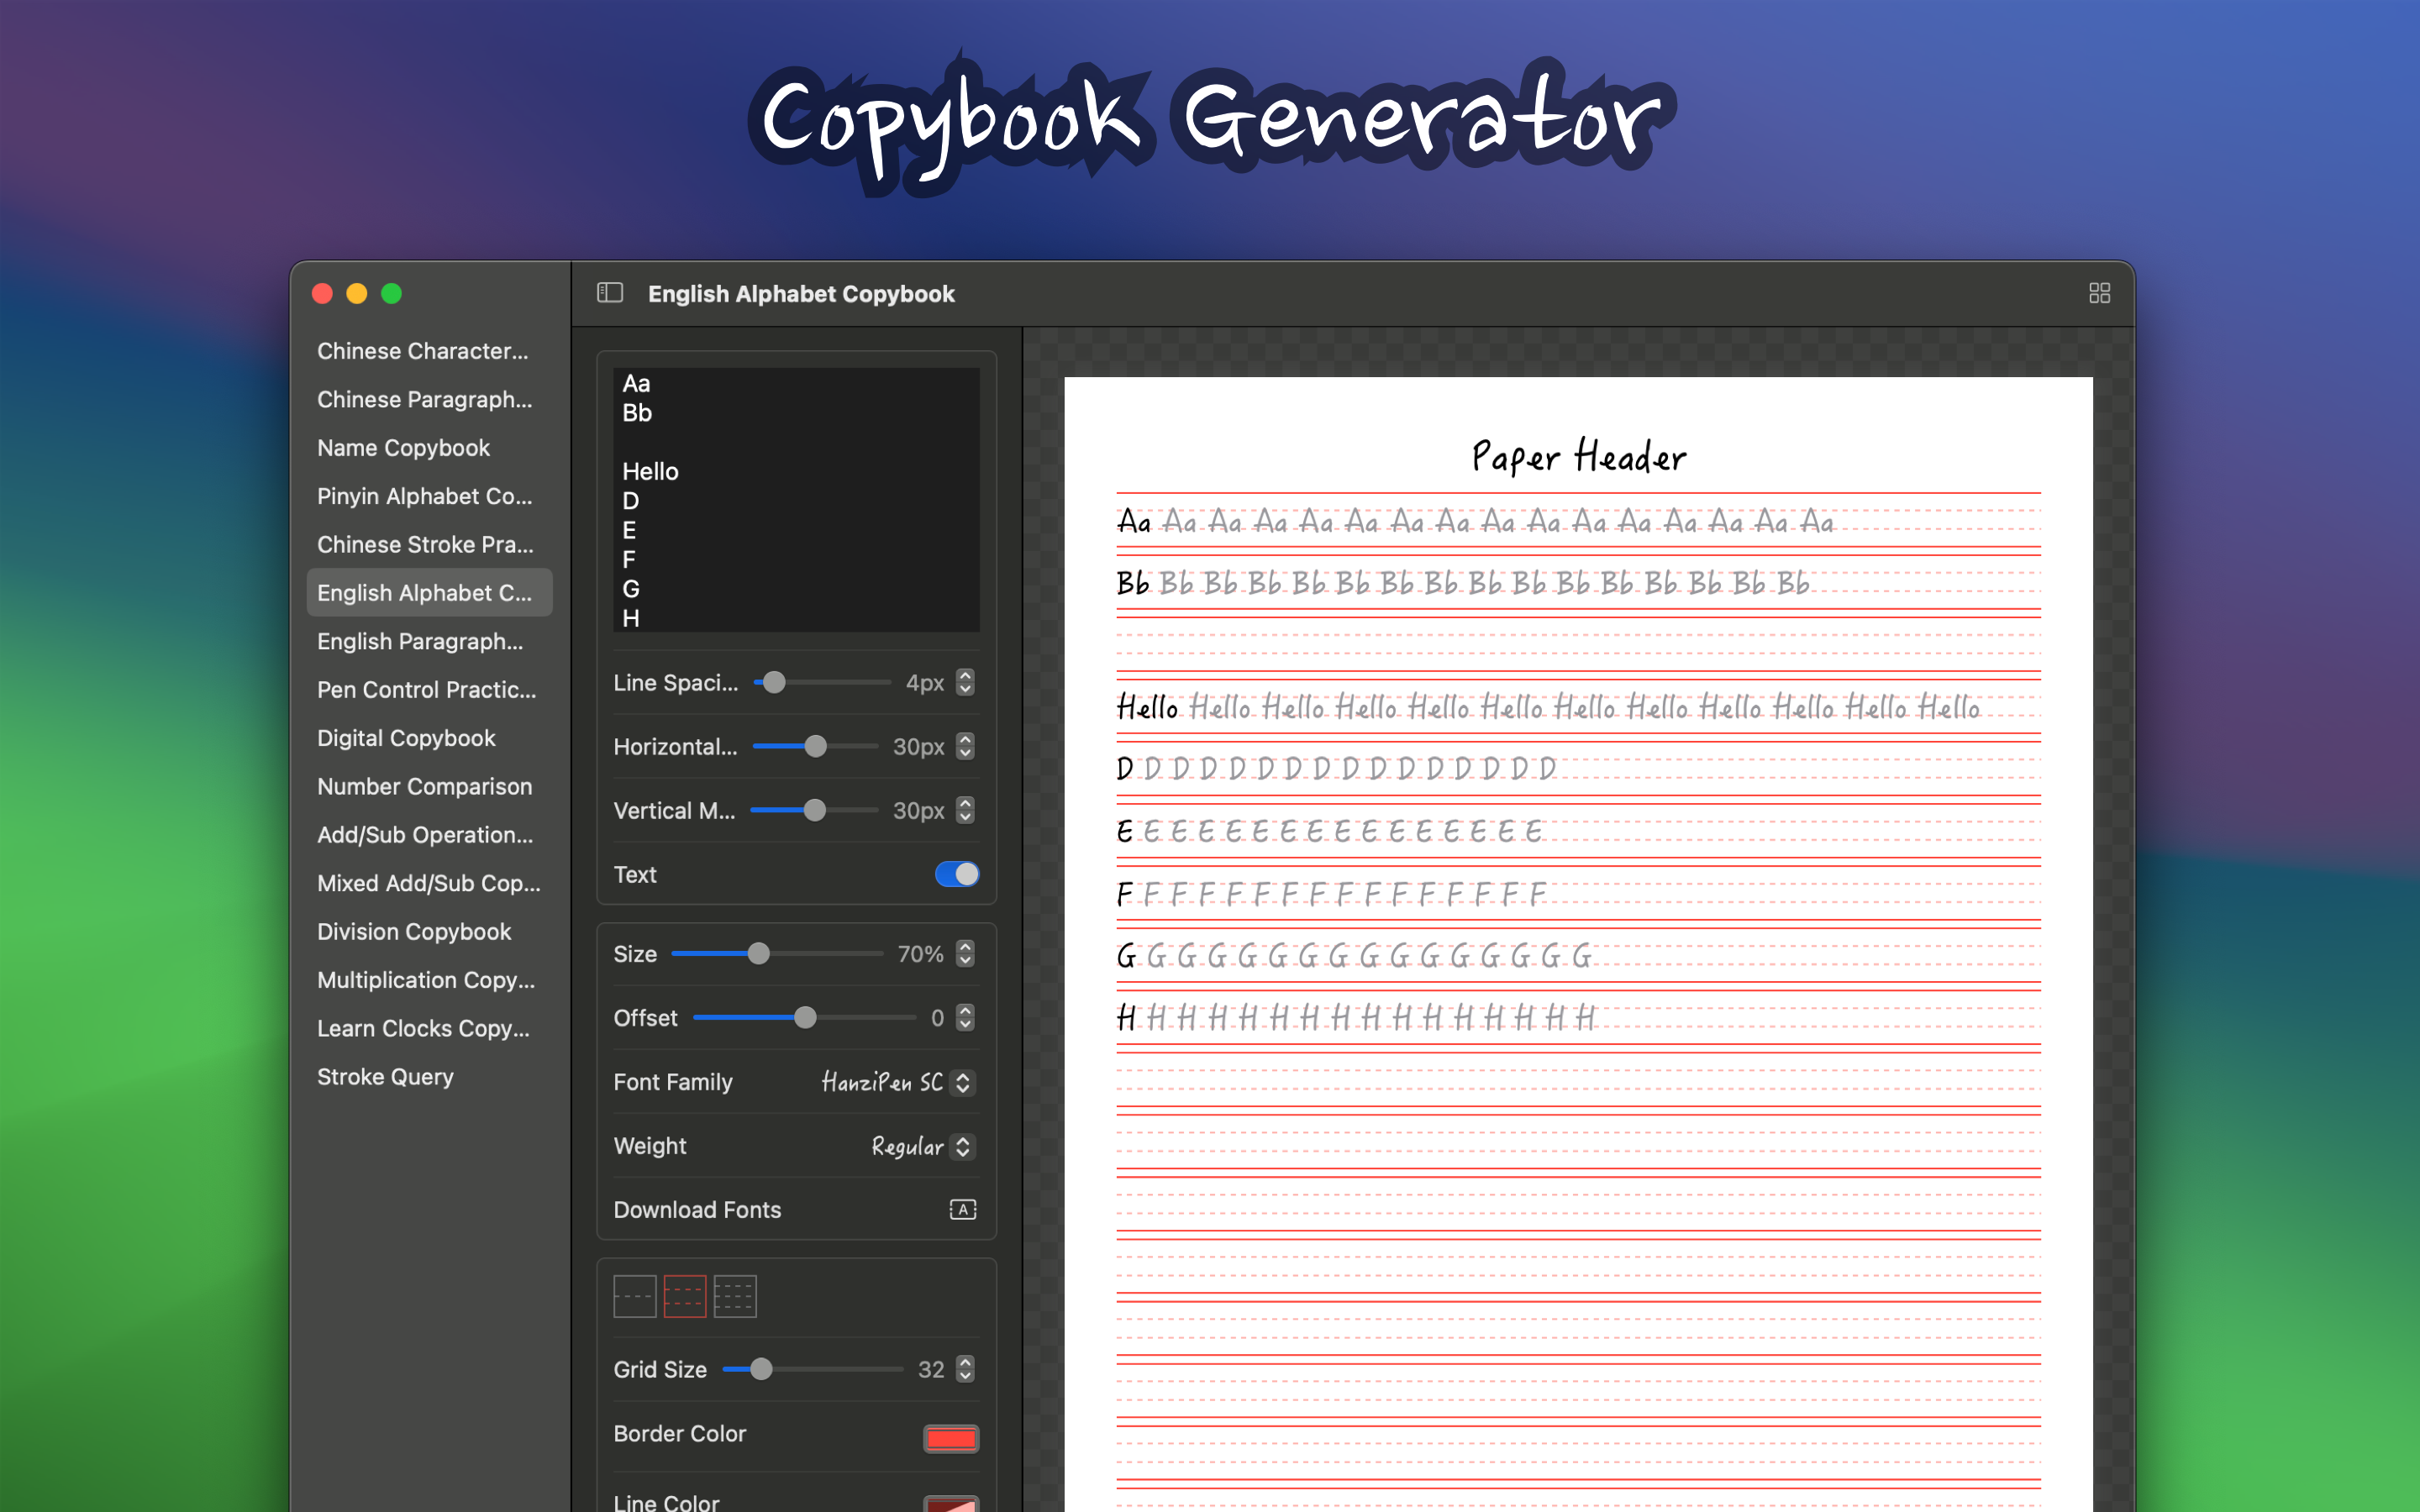Toggle the sidebar visibility icon in toolbar

pyautogui.click(x=609, y=293)
